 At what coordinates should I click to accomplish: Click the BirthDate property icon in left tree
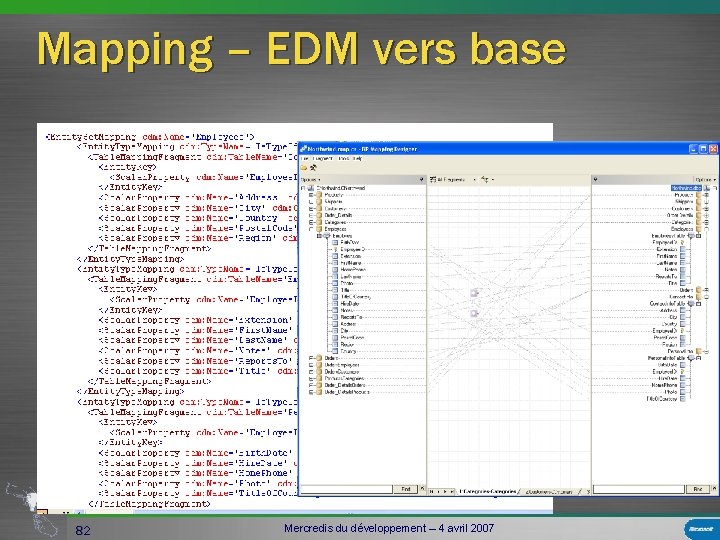pyautogui.click(x=335, y=242)
